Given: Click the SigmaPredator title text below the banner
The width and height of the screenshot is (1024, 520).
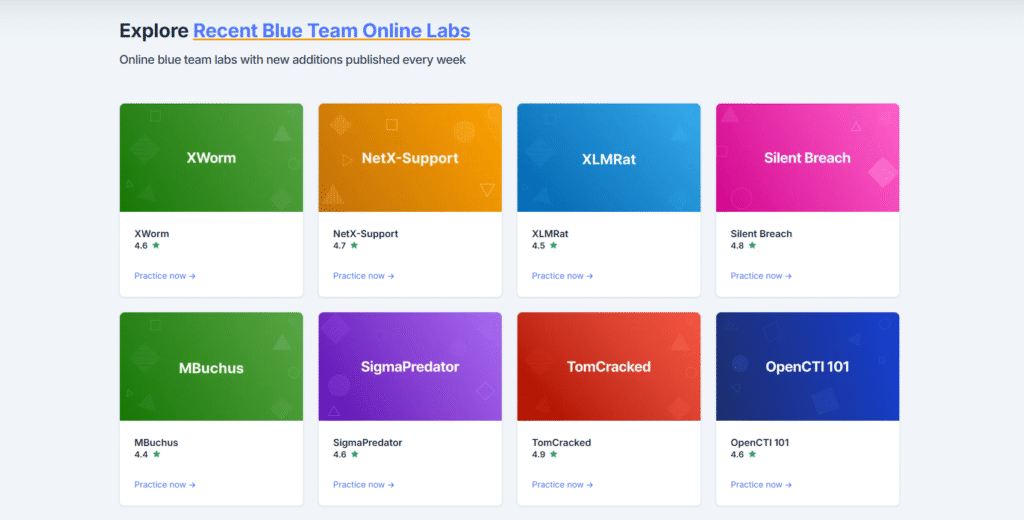Looking at the screenshot, I should coord(368,442).
